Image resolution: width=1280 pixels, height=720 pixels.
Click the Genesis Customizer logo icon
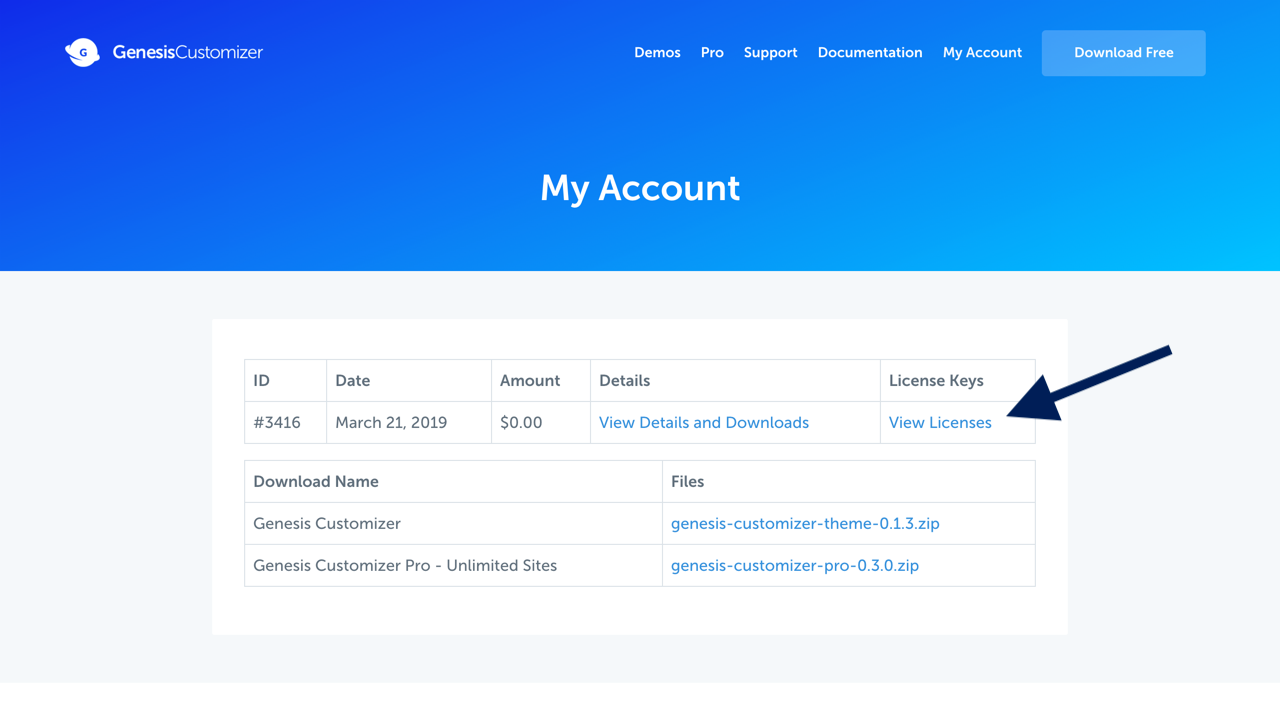tap(82, 52)
